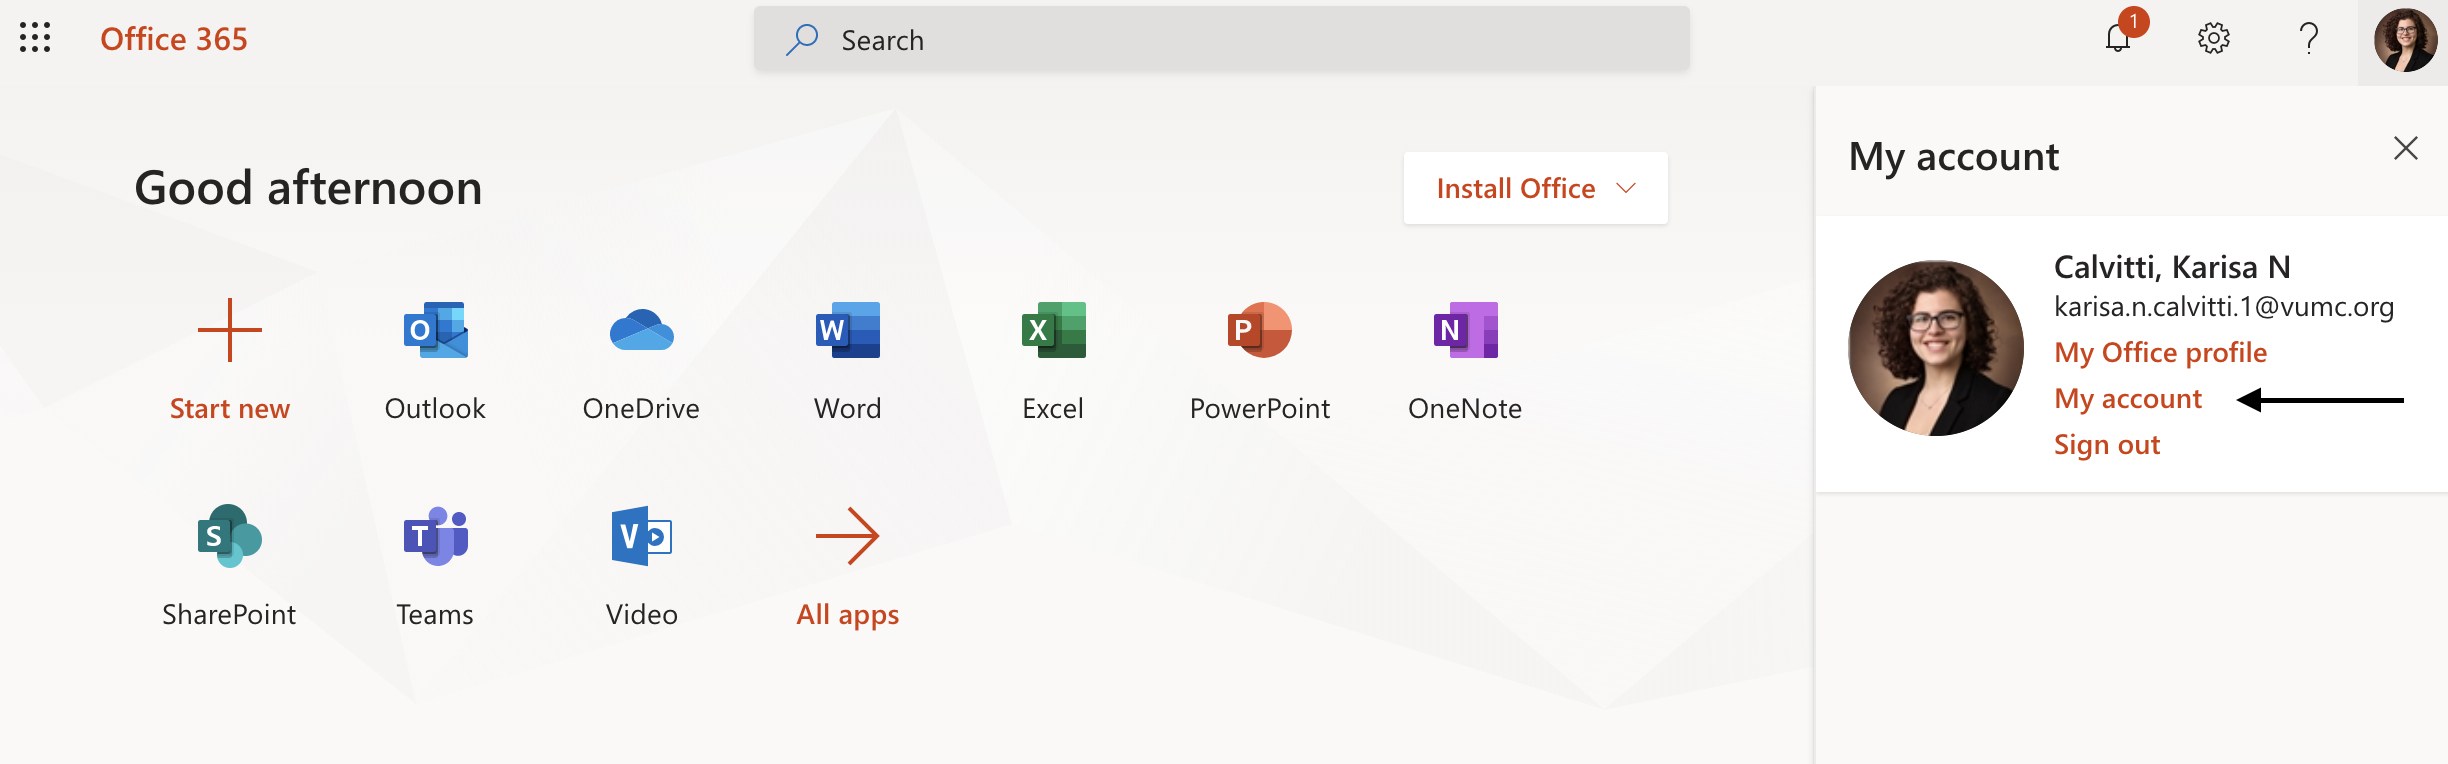Viewport: 2448px width, 764px height.
Task: Click Start new plus icon
Action: [229, 331]
